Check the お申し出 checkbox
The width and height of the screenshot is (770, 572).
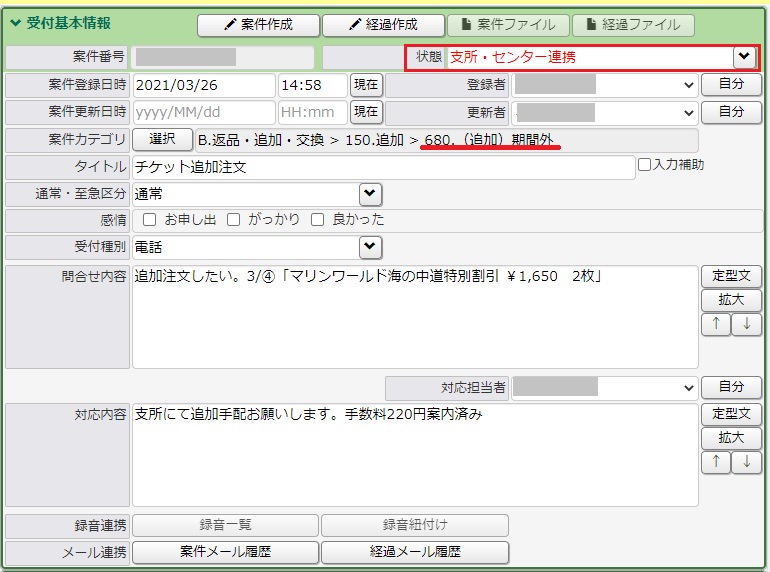click(149, 219)
